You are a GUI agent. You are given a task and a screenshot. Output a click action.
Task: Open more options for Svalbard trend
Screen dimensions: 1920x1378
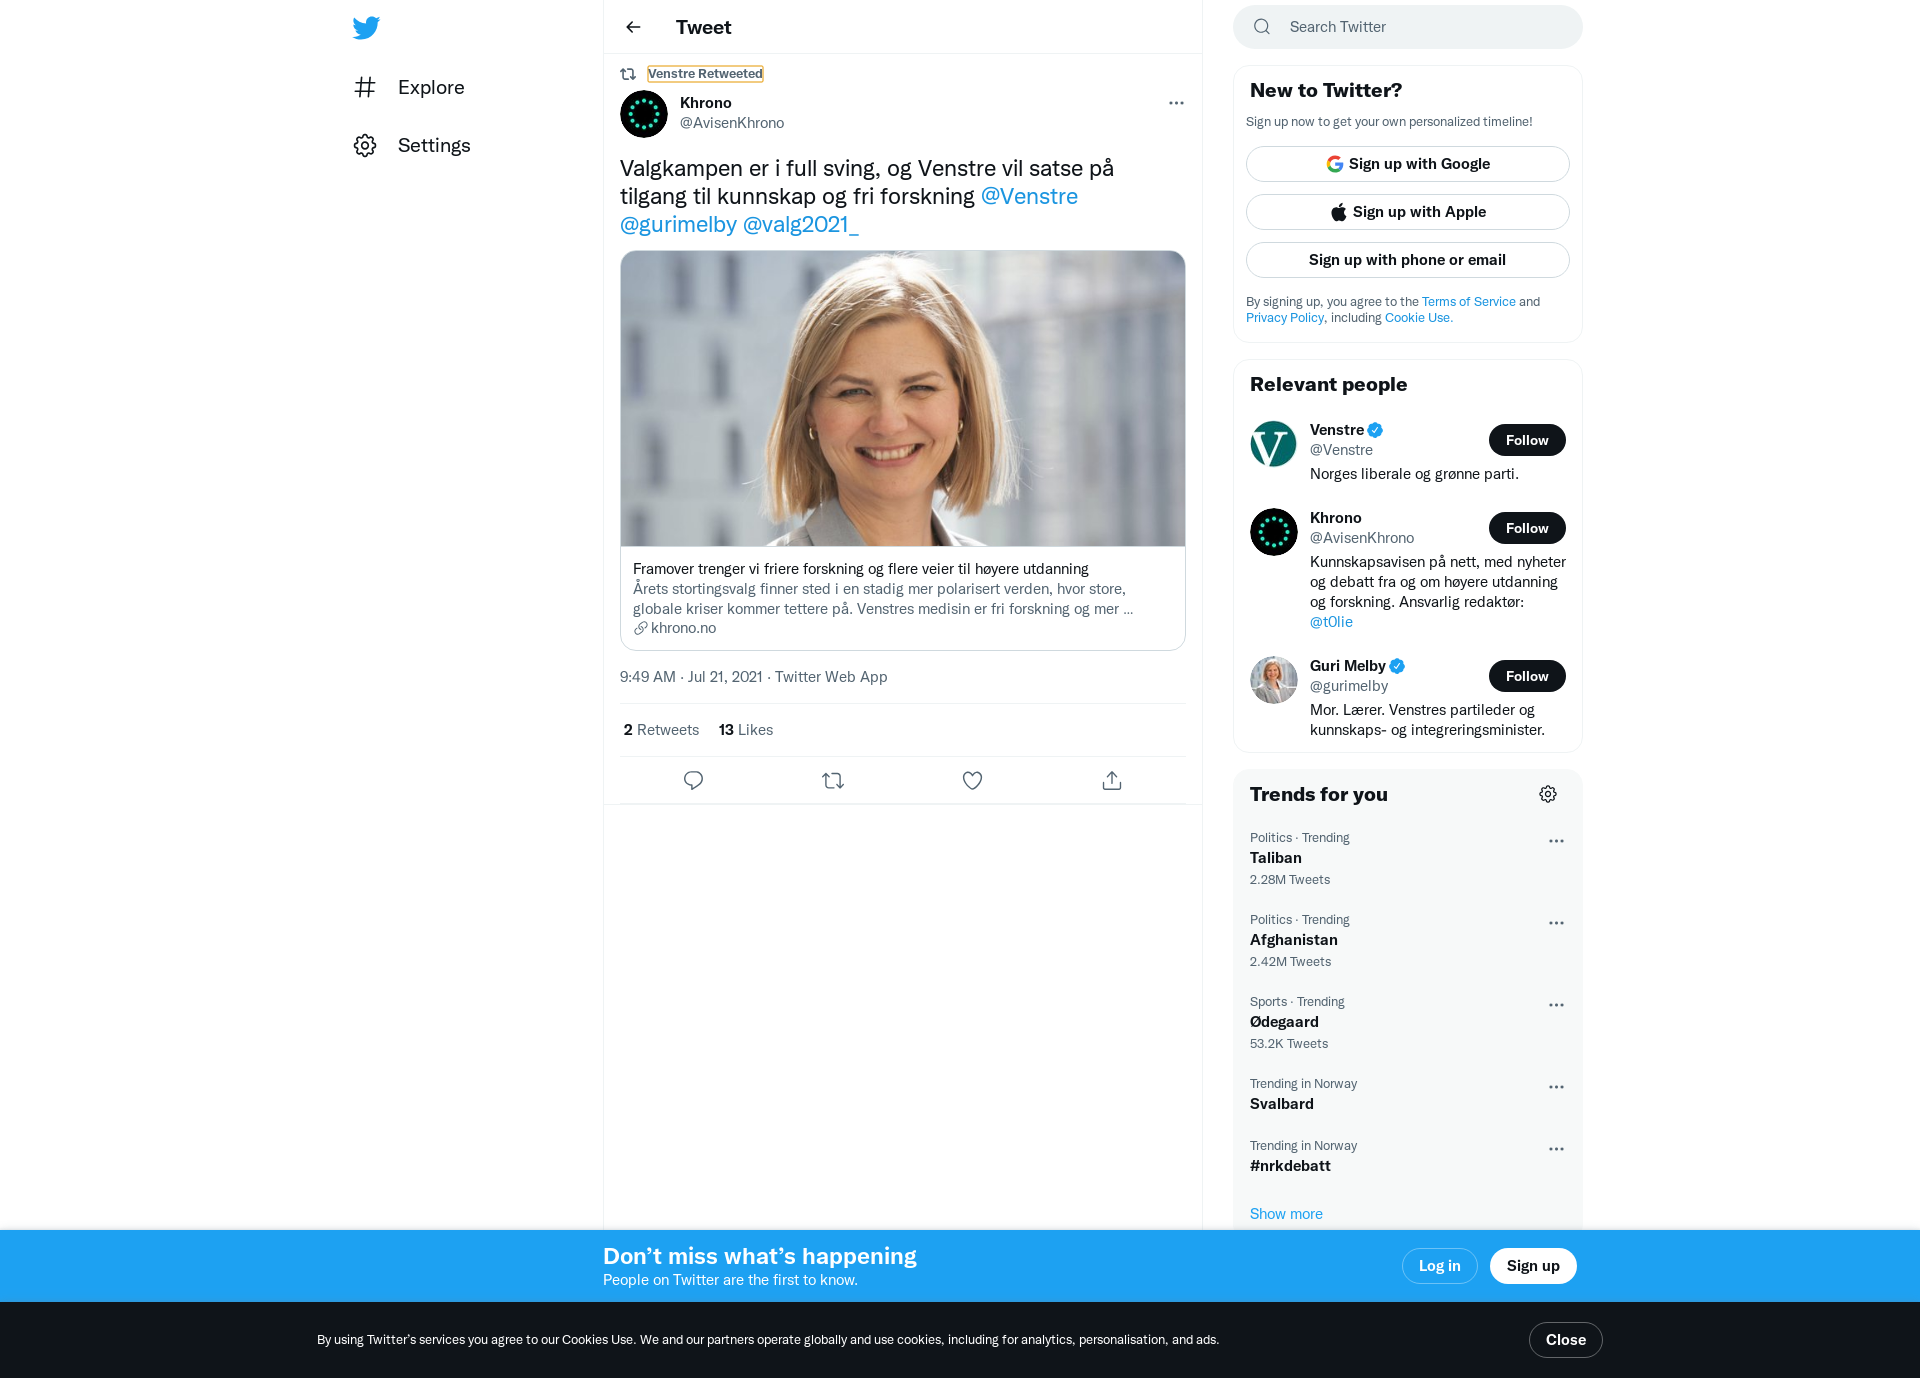coord(1556,1087)
